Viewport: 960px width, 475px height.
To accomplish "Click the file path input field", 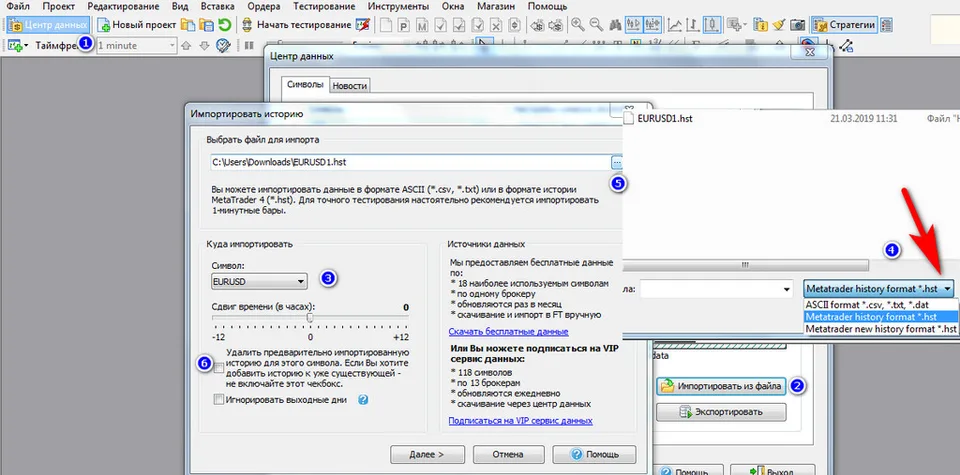I will pos(408,162).
